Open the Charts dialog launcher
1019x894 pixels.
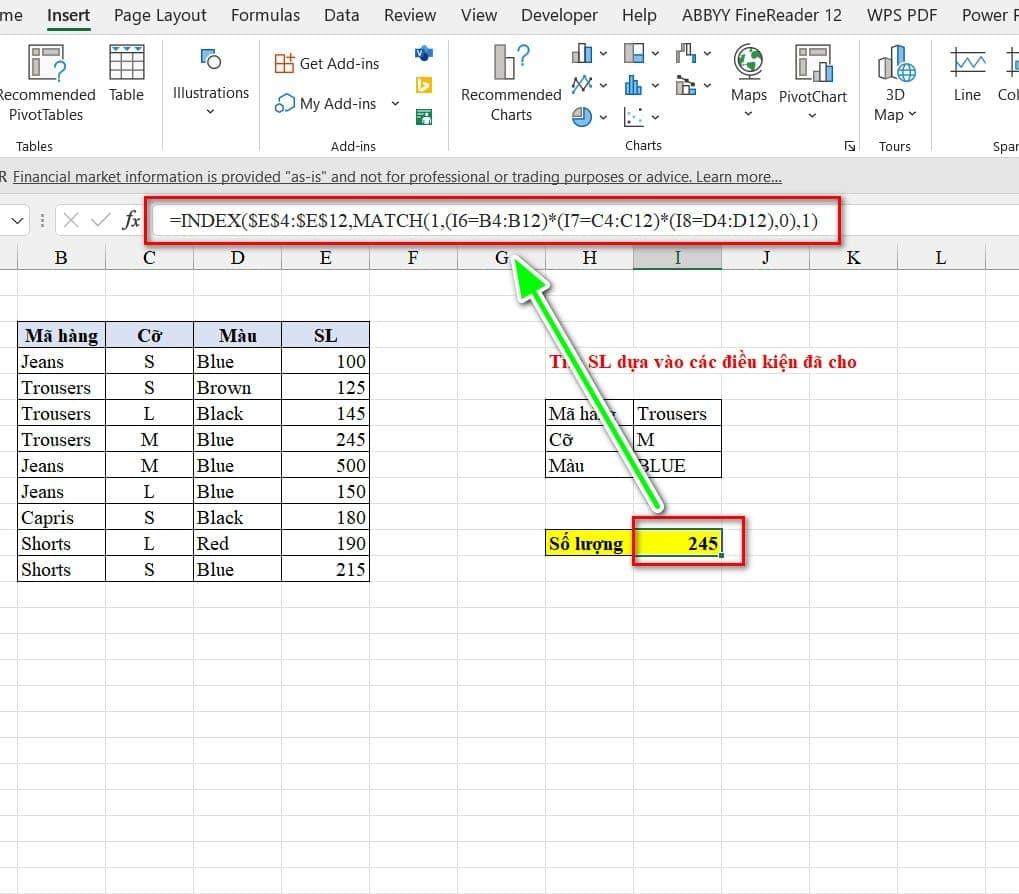[x=849, y=146]
